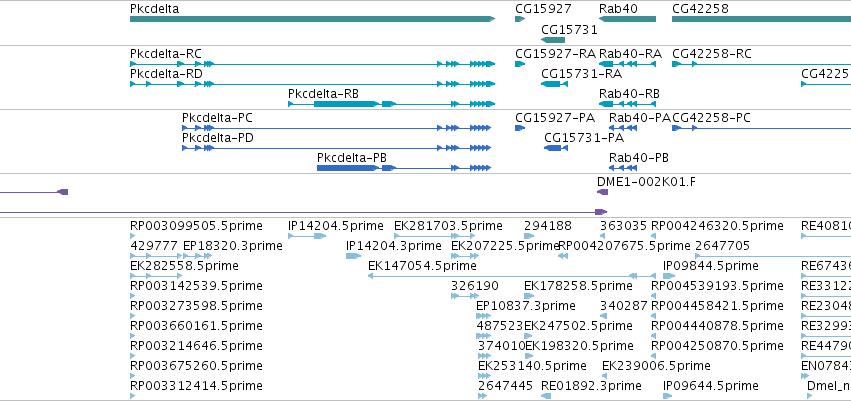Click the RP003675260.5prime EST label

196,366
